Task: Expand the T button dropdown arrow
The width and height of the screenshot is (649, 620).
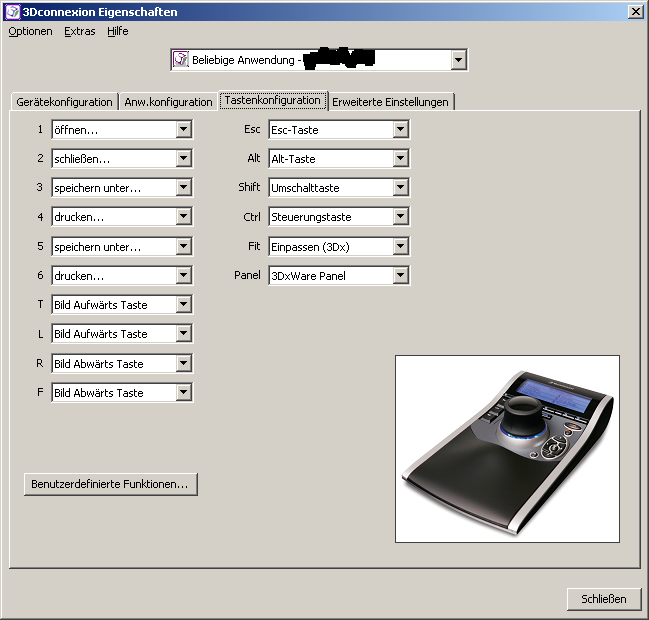Action: [183, 305]
